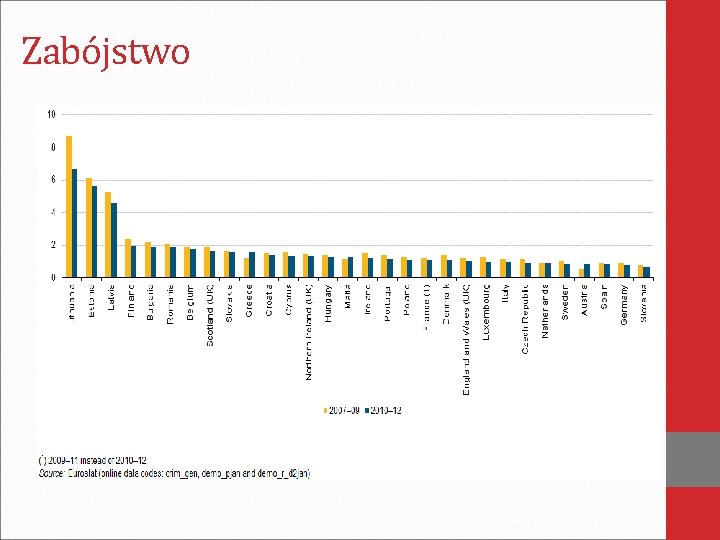
Task: Click the y-axis value "0"
Action: click(x=53, y=278)
